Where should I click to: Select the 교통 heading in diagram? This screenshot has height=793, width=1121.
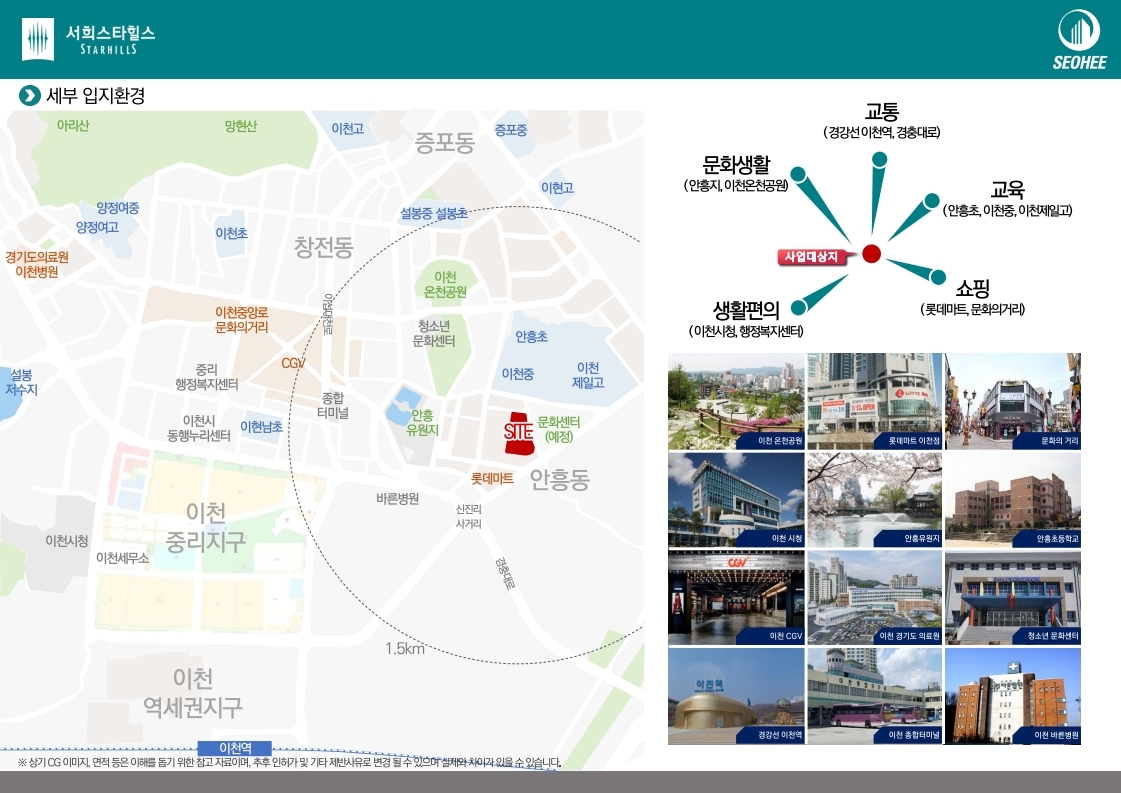[882, 112]
